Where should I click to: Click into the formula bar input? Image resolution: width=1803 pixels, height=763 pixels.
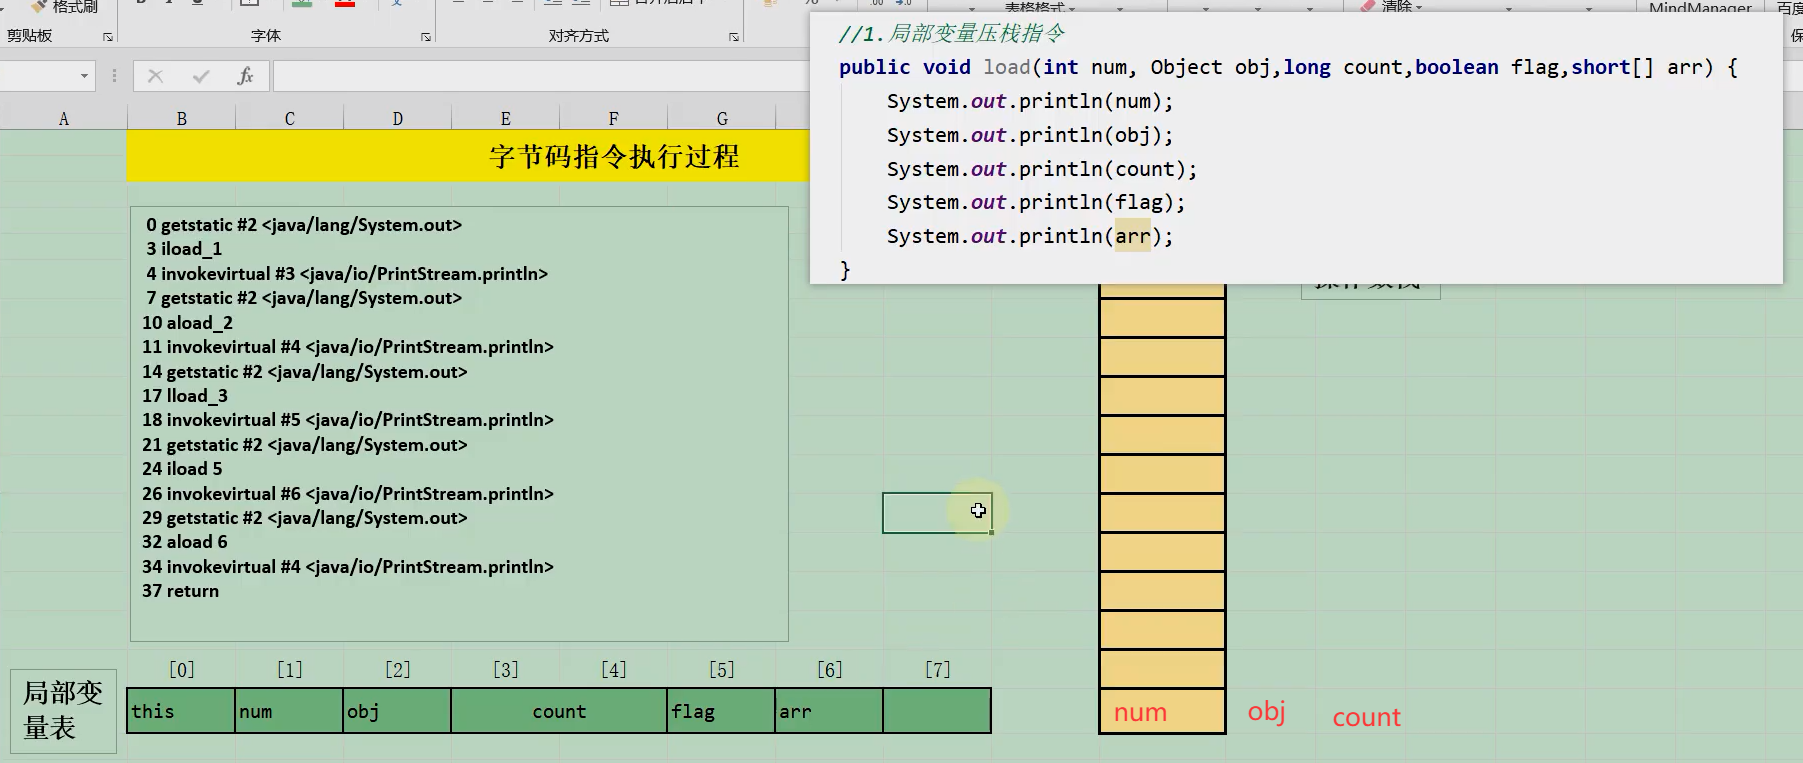tap(540, 76)
